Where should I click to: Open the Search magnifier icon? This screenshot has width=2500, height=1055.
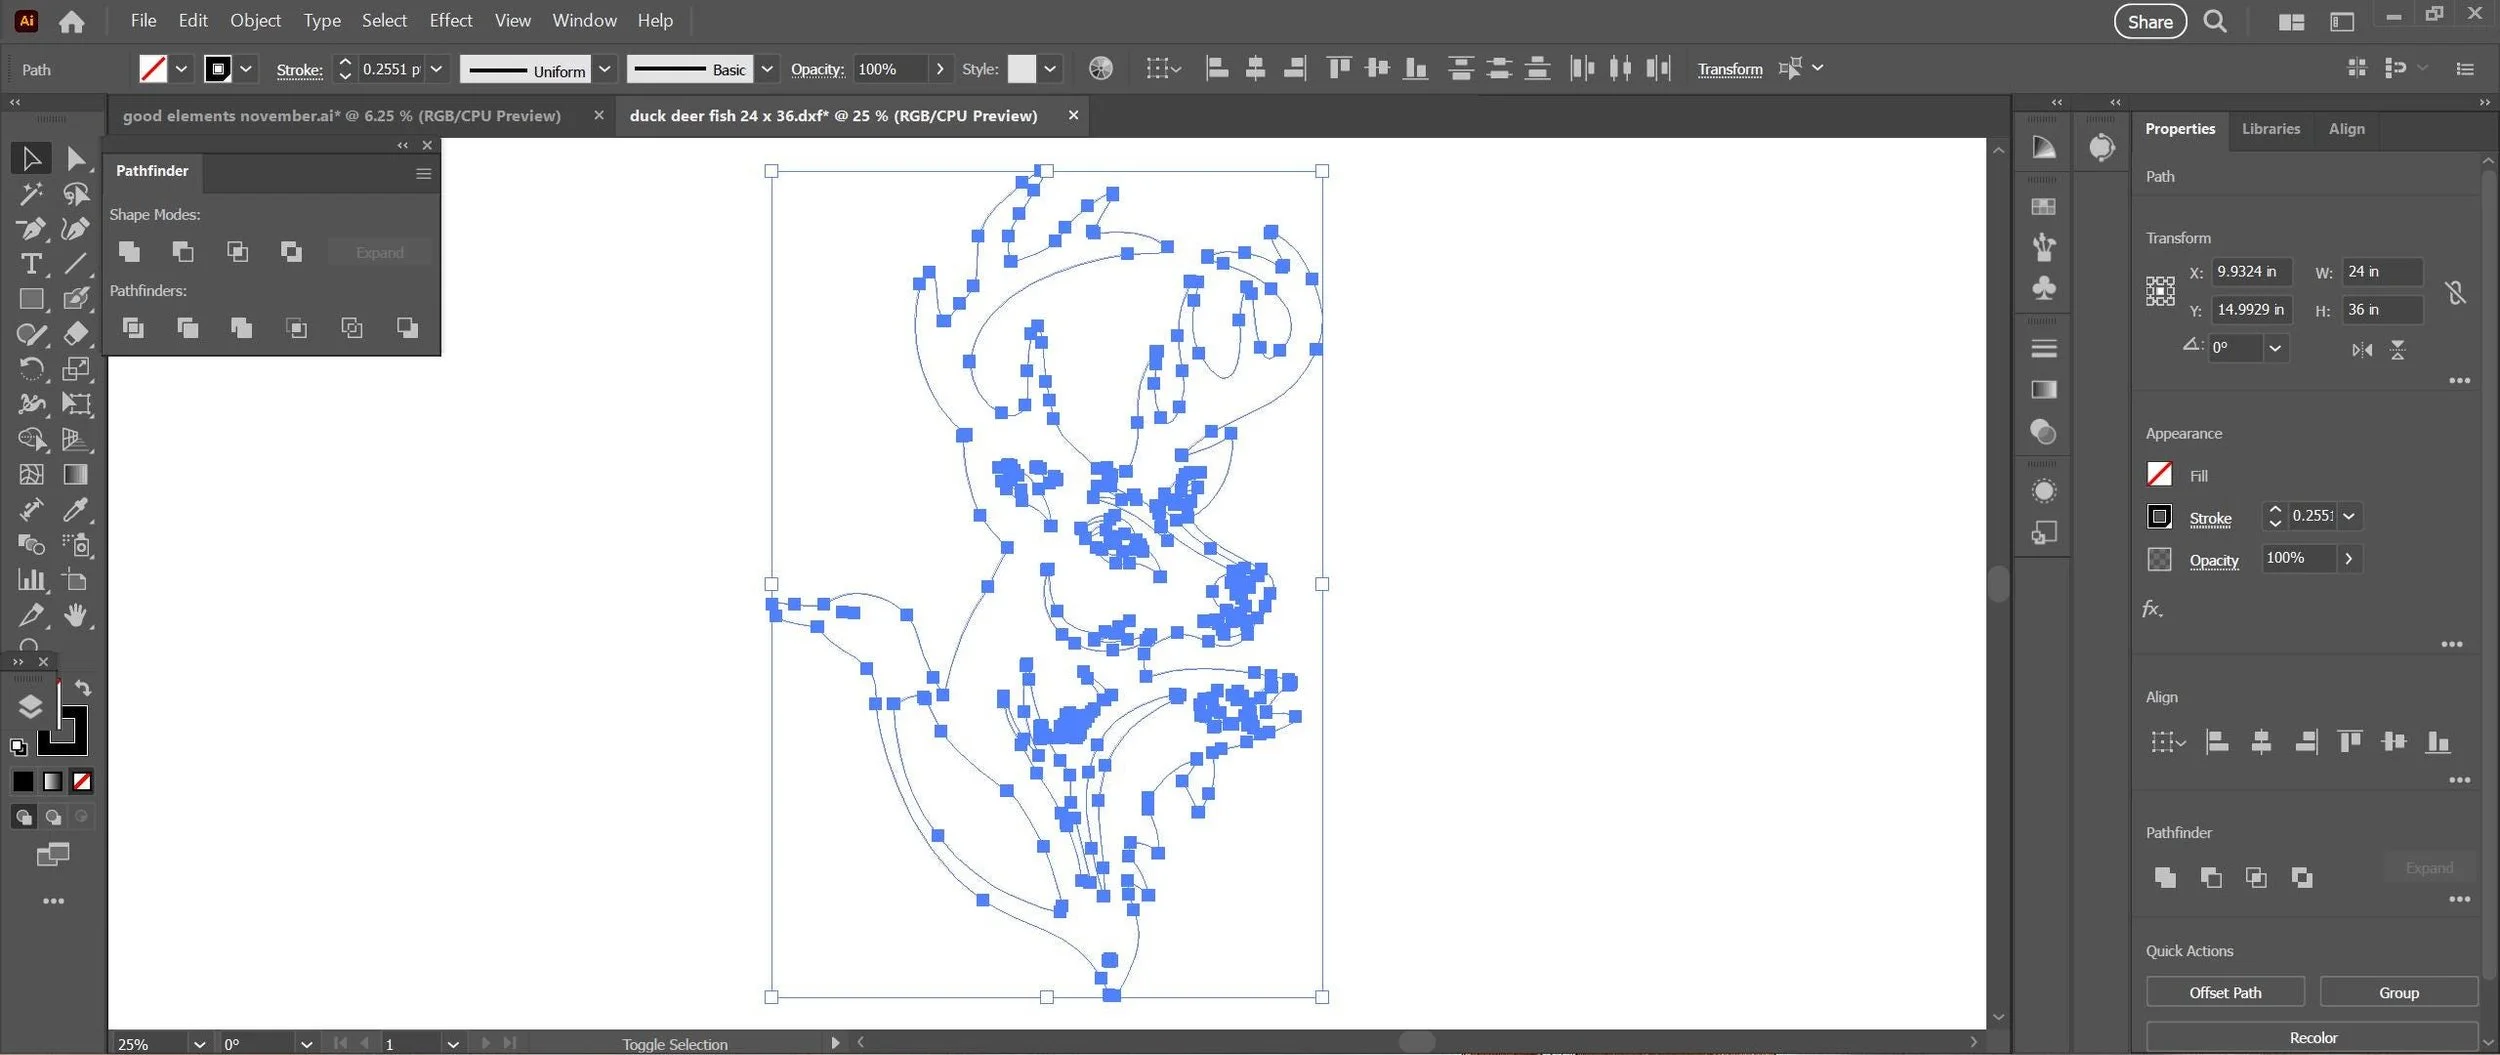tap(2215, 21)
